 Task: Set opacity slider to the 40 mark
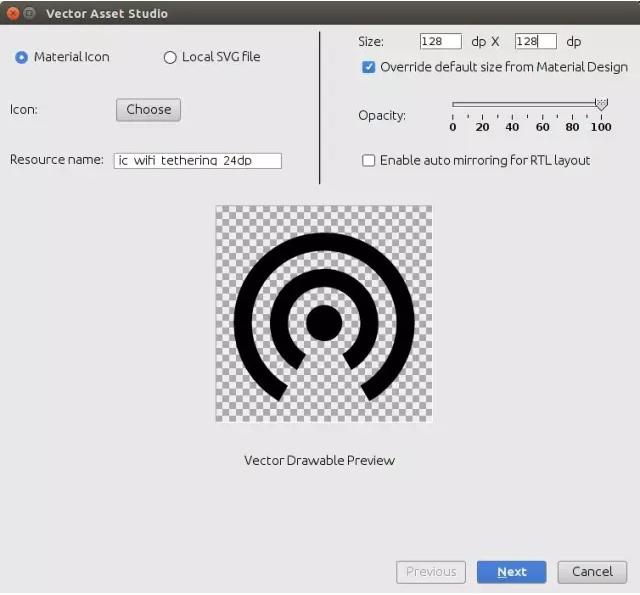[512, 104]
